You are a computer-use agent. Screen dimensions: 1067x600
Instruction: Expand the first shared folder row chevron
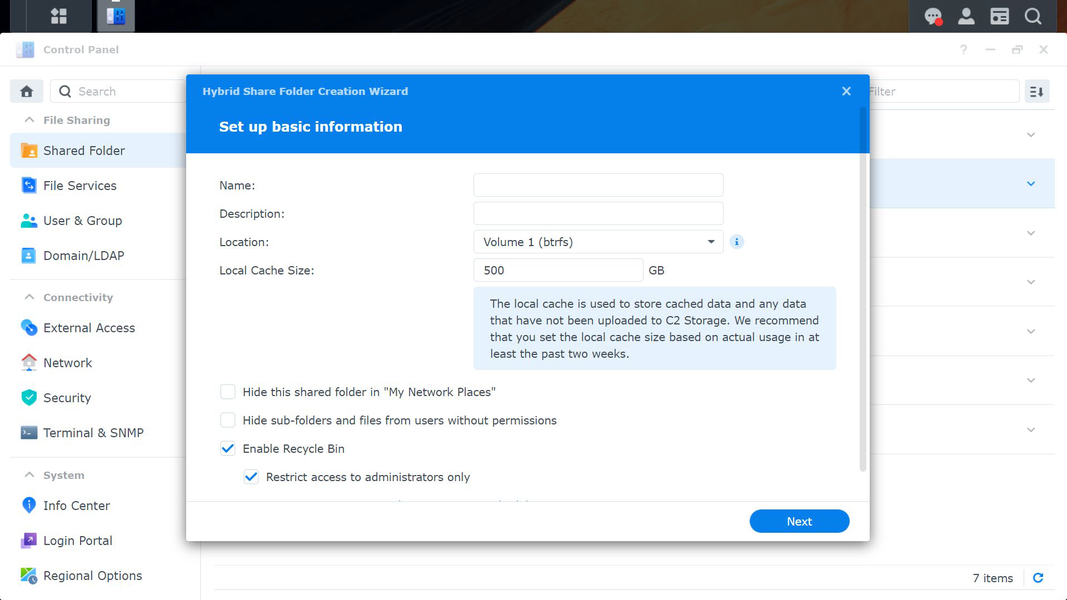1031,135
